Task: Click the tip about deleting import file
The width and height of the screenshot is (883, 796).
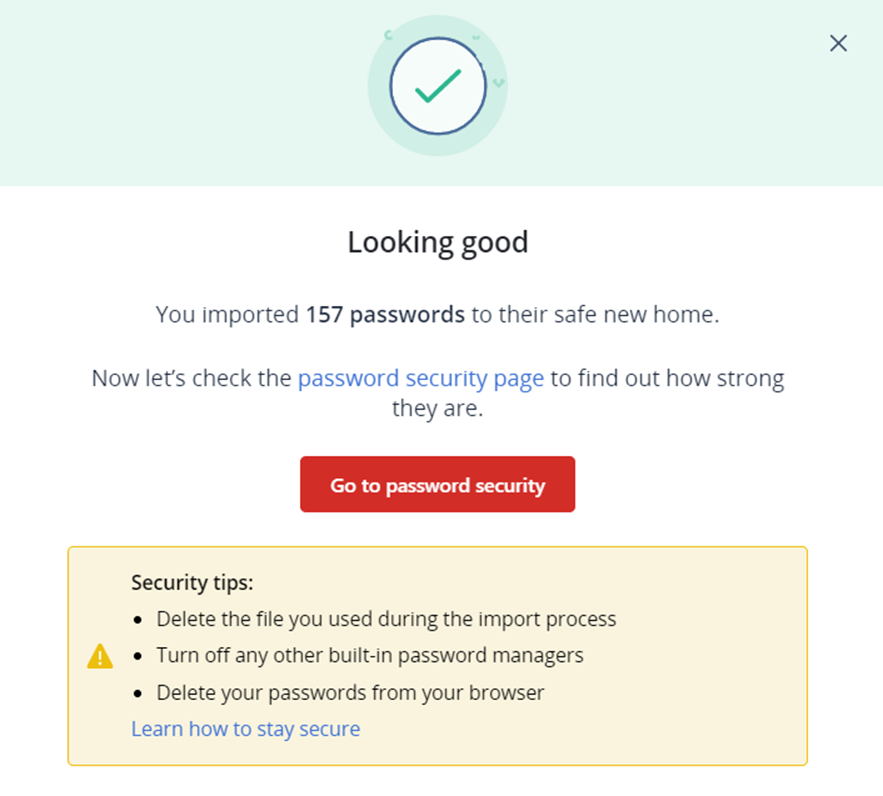Action: (386, 619)
